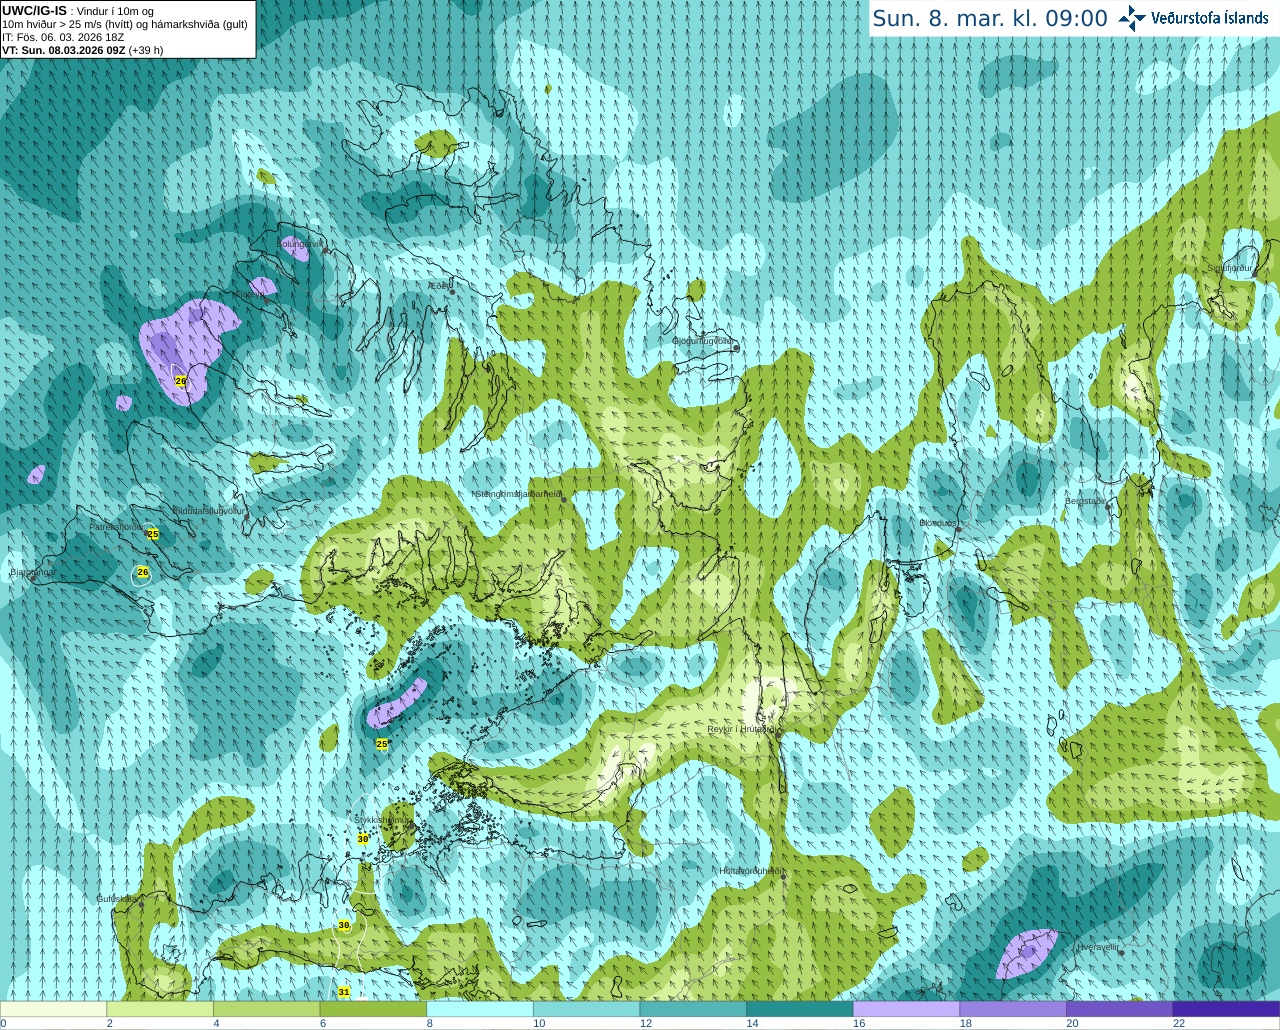This screenshot has width=1280, height=1030.
Task: Click the 'Gjögurflugvöllur' station label
Action: coord(704,341)
